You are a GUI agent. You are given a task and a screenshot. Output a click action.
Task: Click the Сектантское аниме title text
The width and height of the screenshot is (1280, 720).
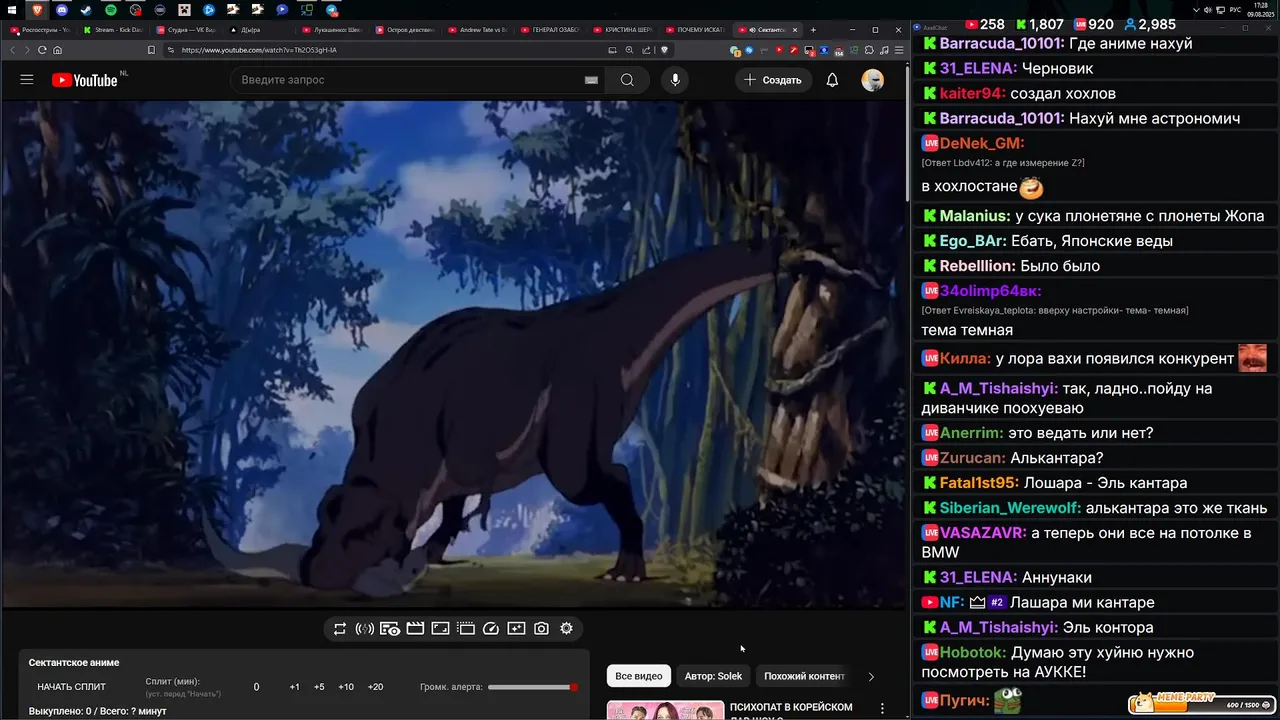(74, 662)
